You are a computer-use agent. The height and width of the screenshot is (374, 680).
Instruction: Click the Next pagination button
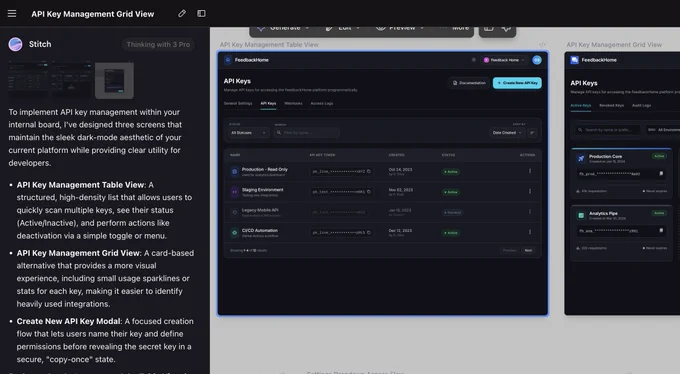[x=528, y=250]
